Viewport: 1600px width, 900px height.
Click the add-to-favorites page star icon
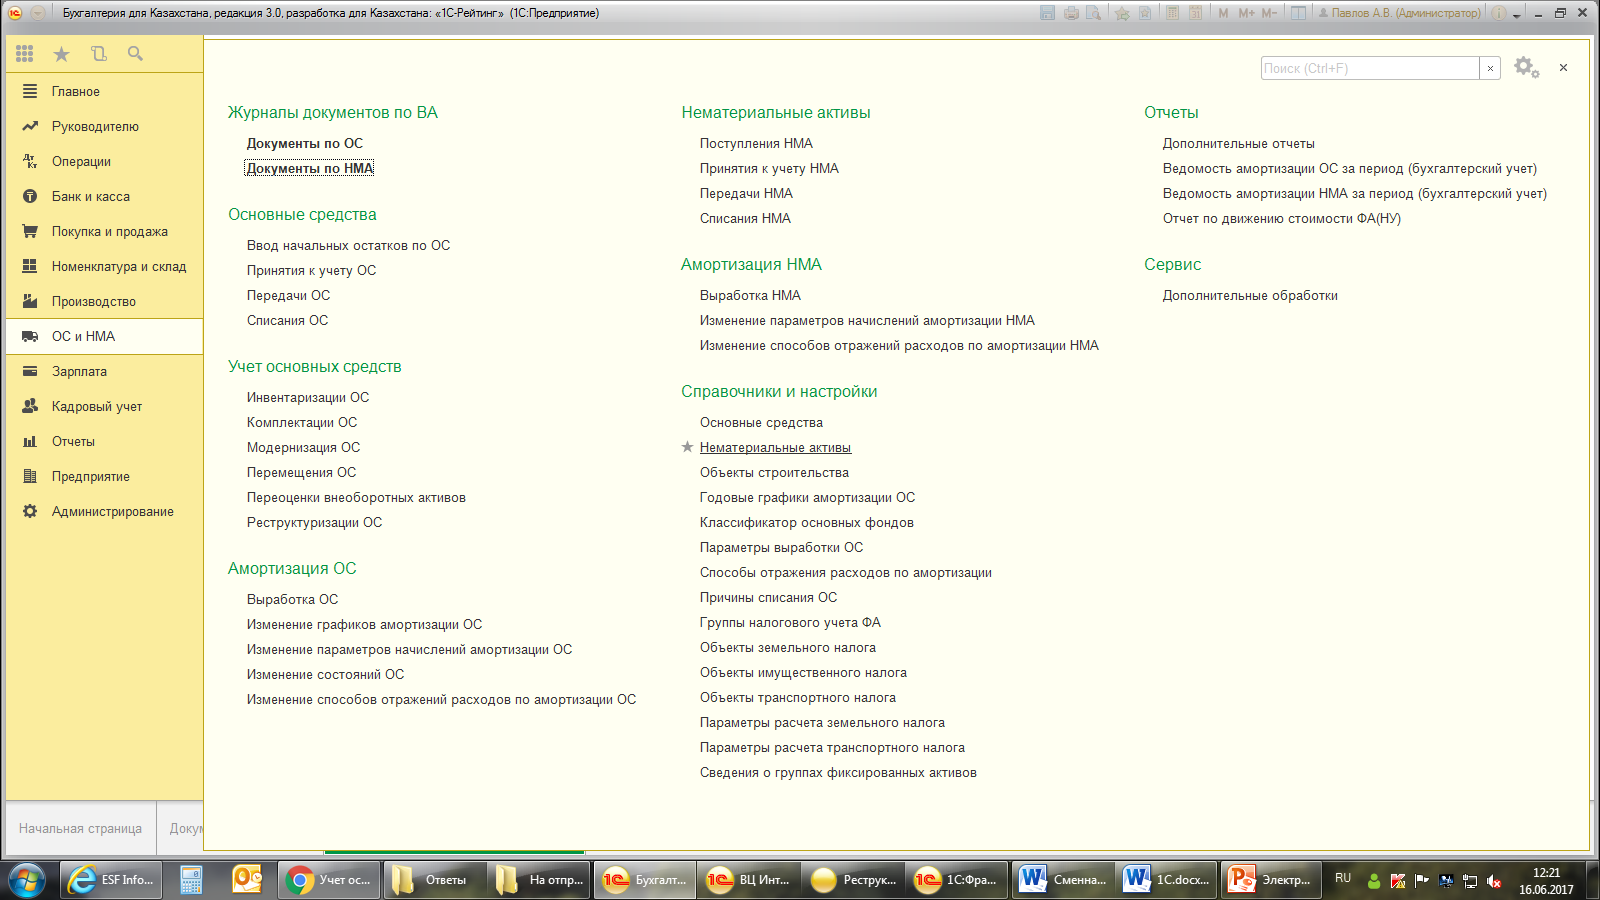tap(1145, 13)
